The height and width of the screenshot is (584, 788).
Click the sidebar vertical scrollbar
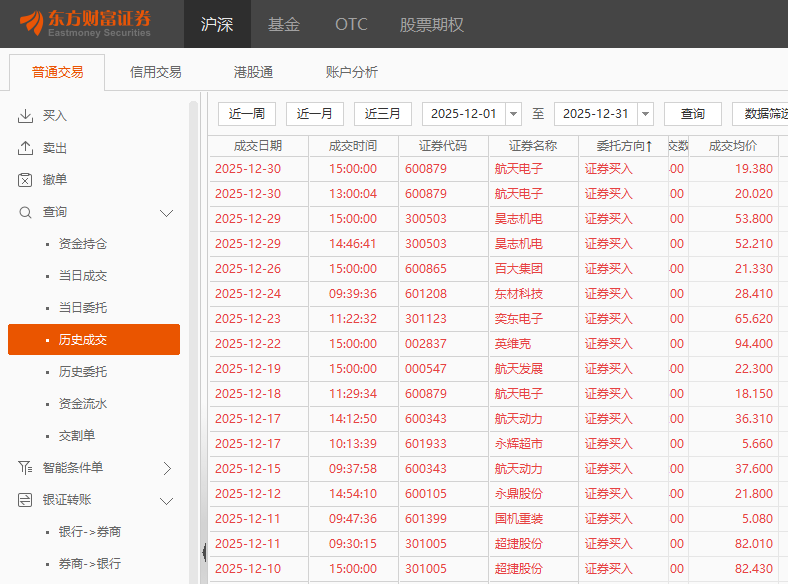coord(193,342)
